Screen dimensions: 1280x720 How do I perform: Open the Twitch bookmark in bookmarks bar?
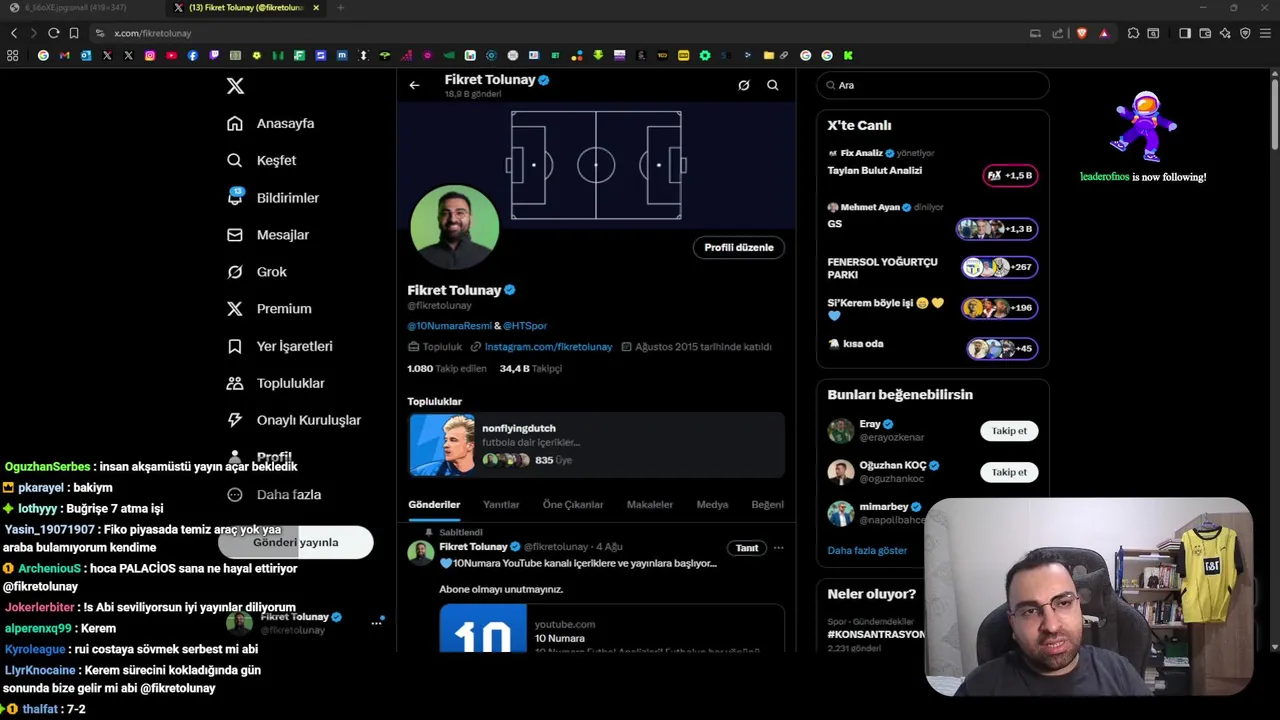(214, 55)
